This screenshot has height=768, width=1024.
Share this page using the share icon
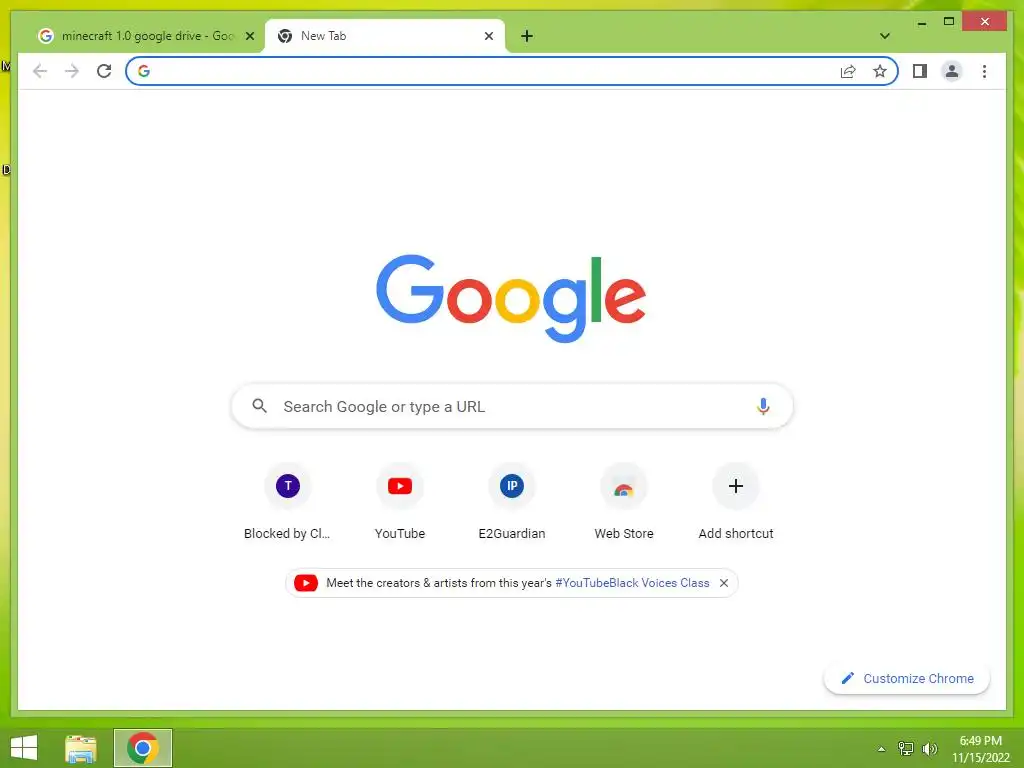[x=848, y=71]
